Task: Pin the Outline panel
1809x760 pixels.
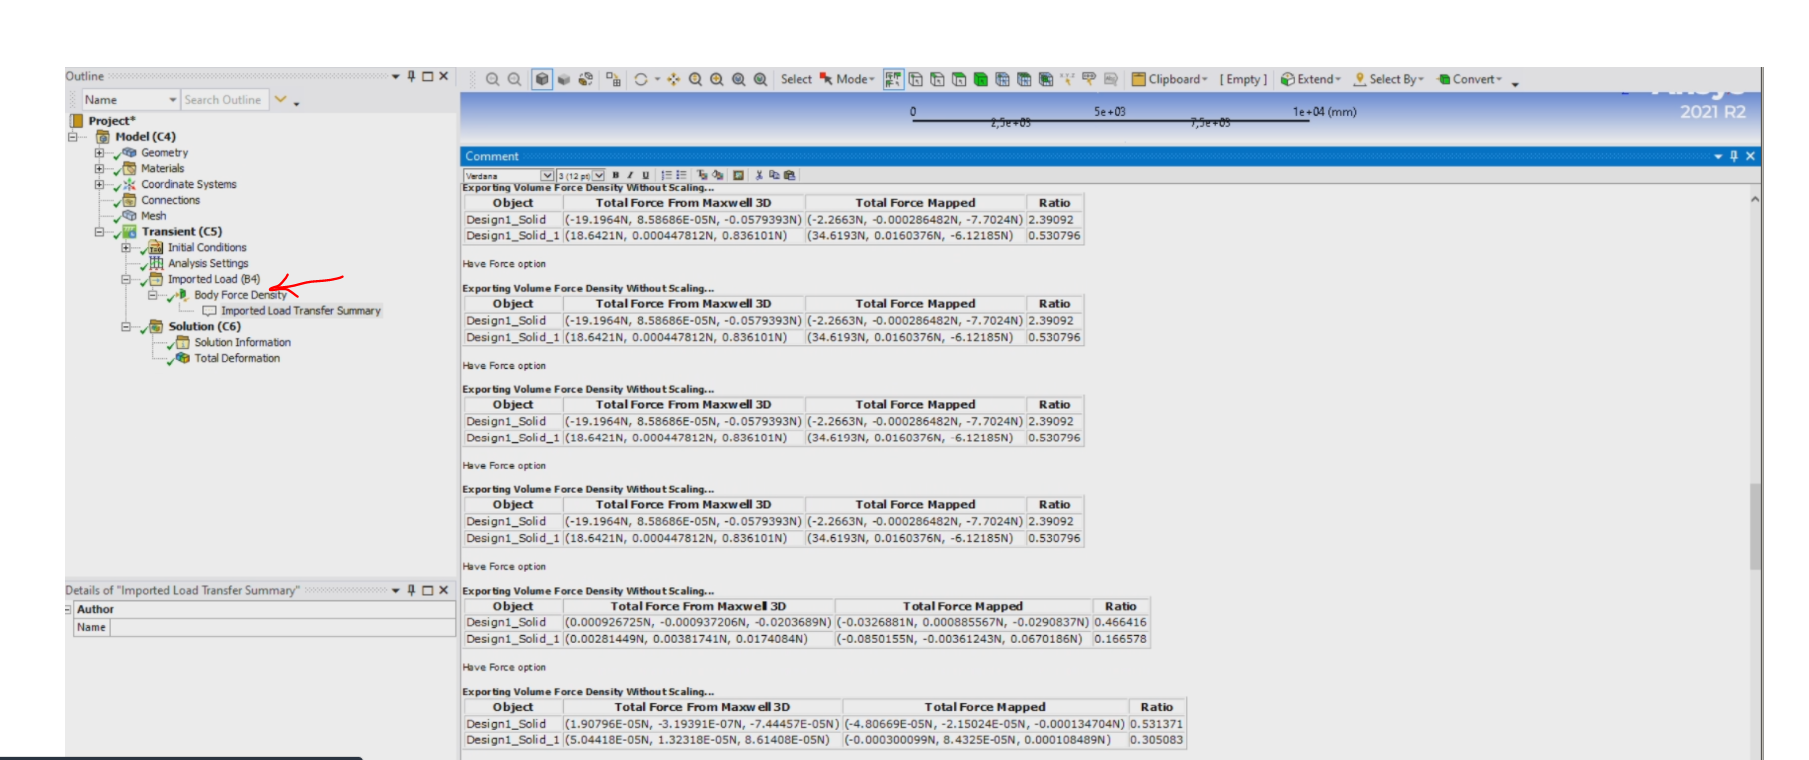Action: 411,76
